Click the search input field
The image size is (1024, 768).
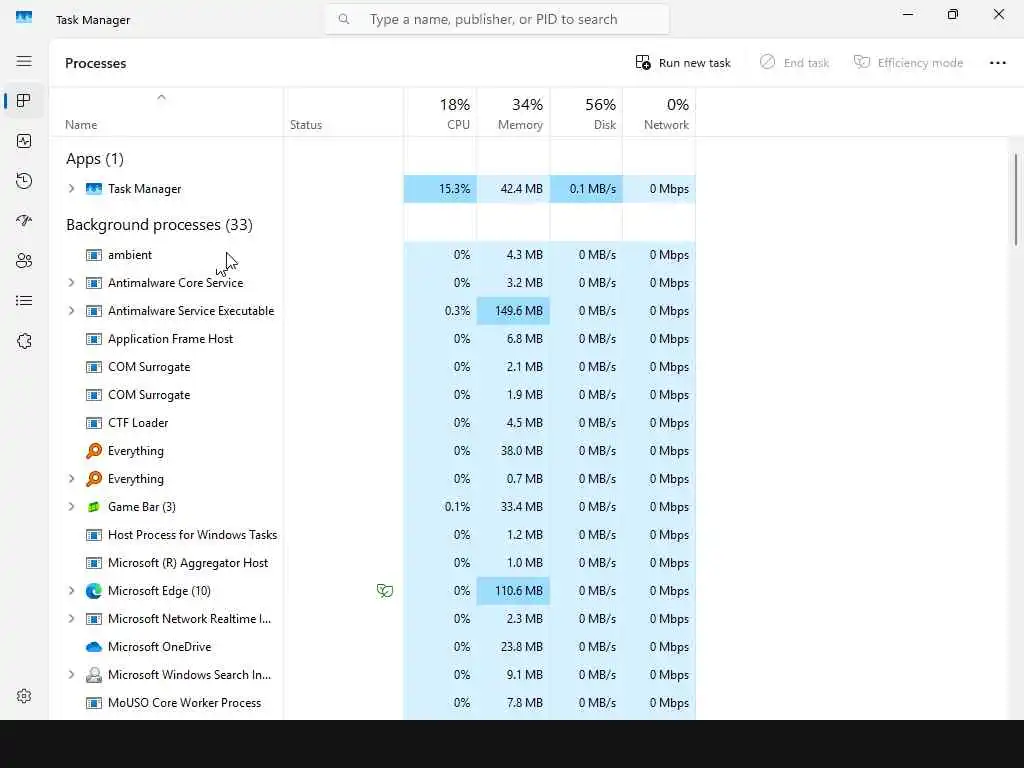coord(496,20)
